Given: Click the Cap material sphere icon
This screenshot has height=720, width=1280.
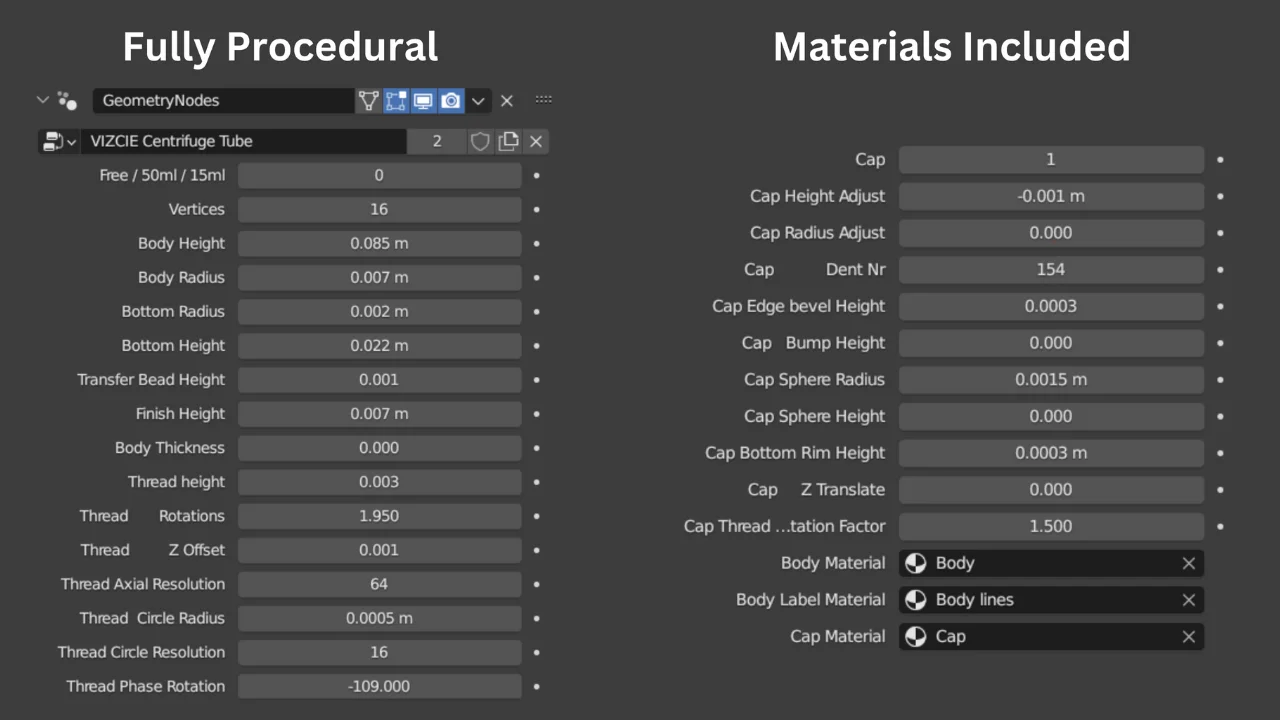Looking at the screenshot, I should 916,636.
